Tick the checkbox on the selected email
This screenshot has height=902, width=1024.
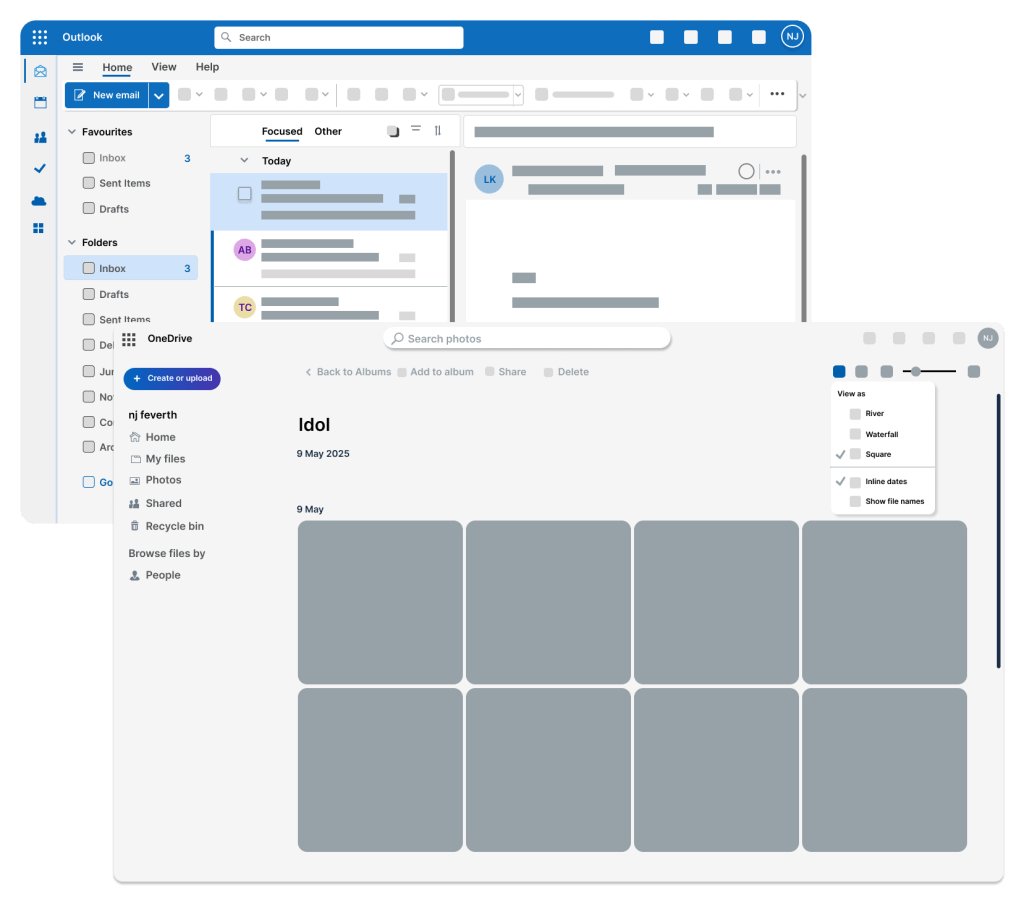(x=244, y=194)
